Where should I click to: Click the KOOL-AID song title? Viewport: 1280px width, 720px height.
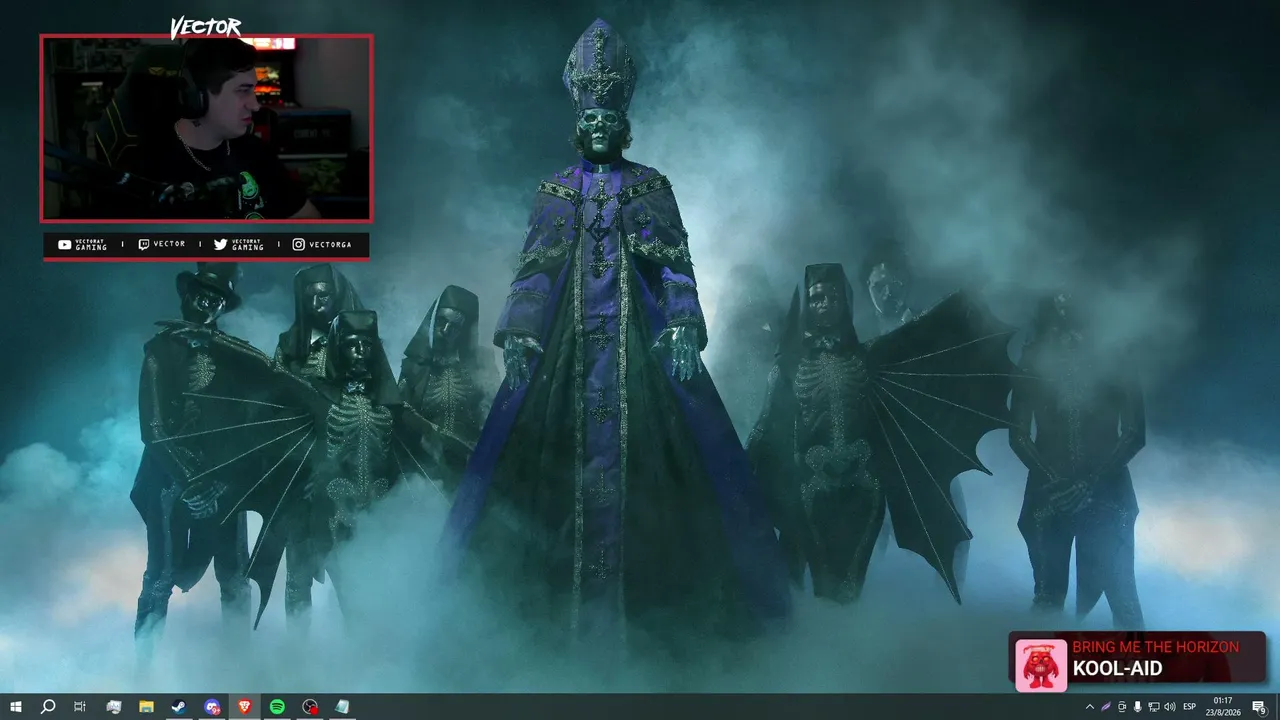tap(1117, 669)
